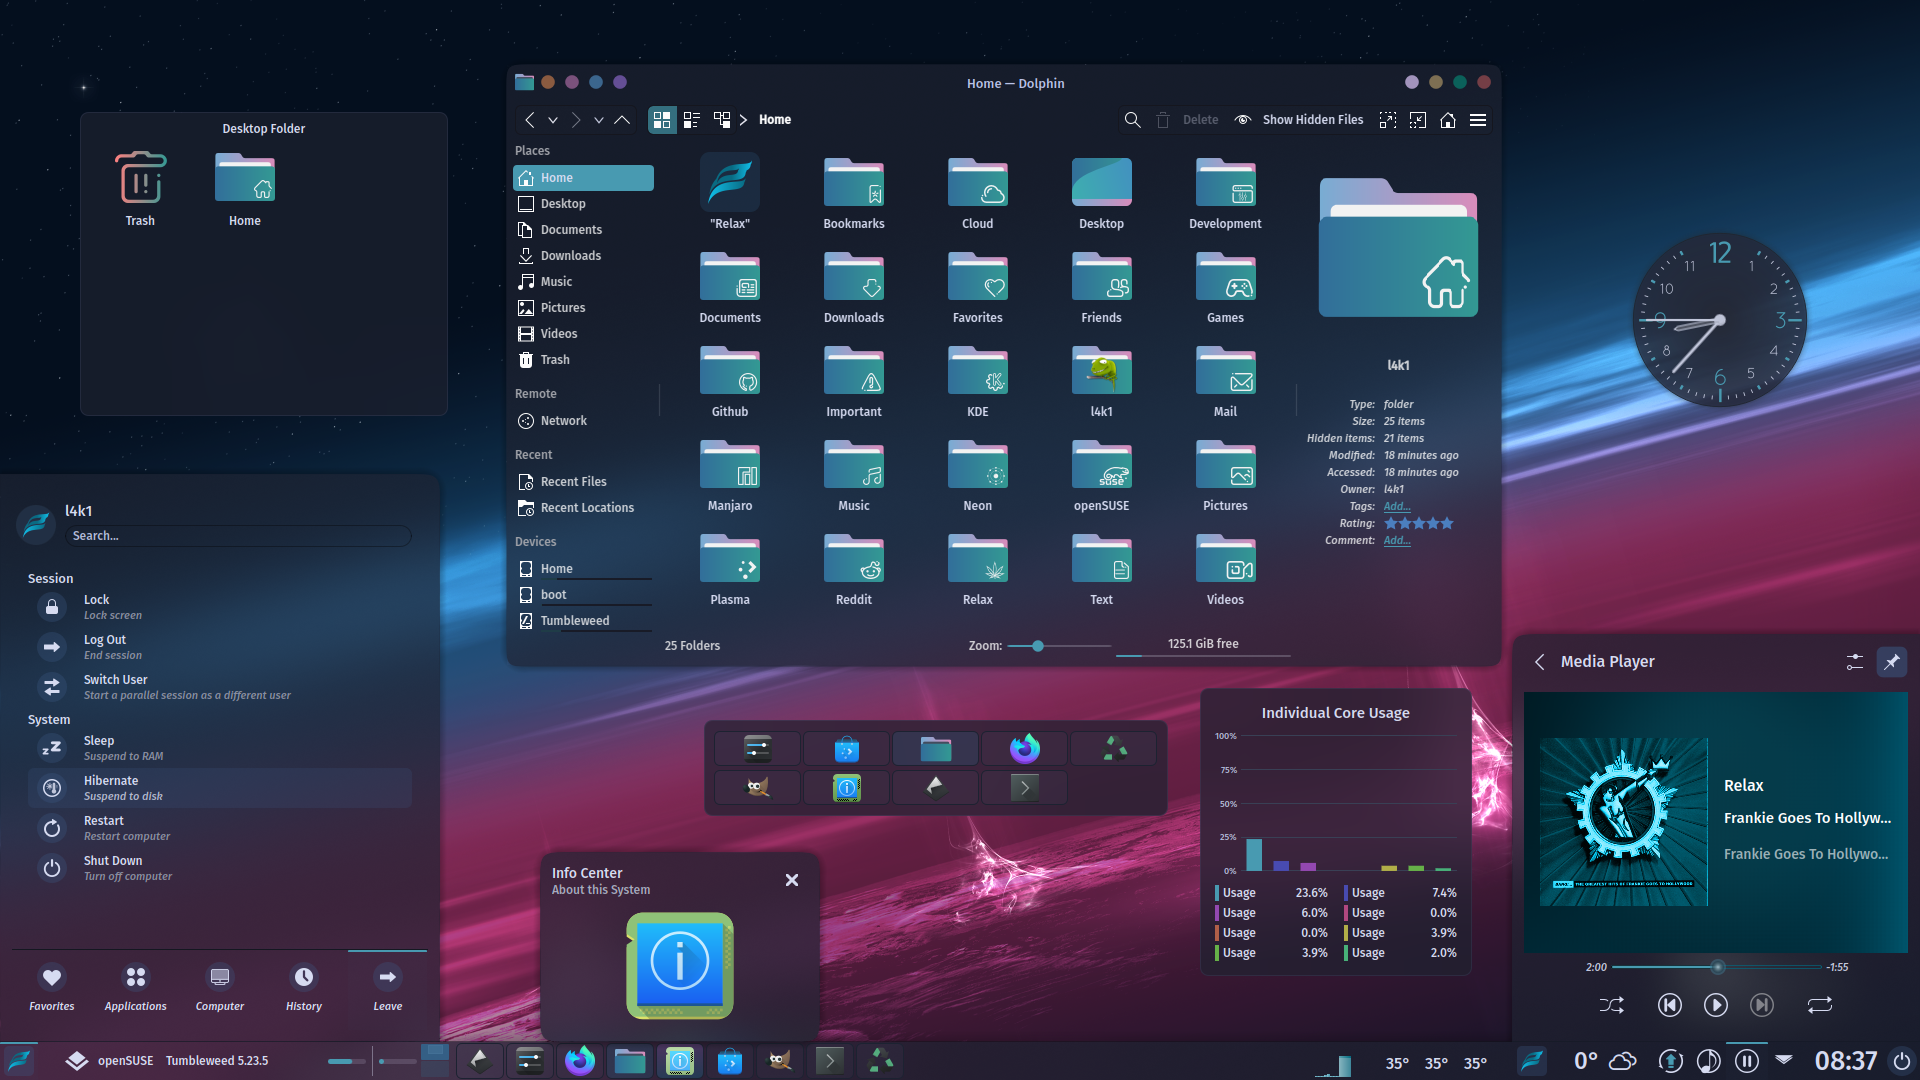This screenshot has height=1080, width=1920.
Task: Set rating using the fifth star
Action: coord(1447,524)
